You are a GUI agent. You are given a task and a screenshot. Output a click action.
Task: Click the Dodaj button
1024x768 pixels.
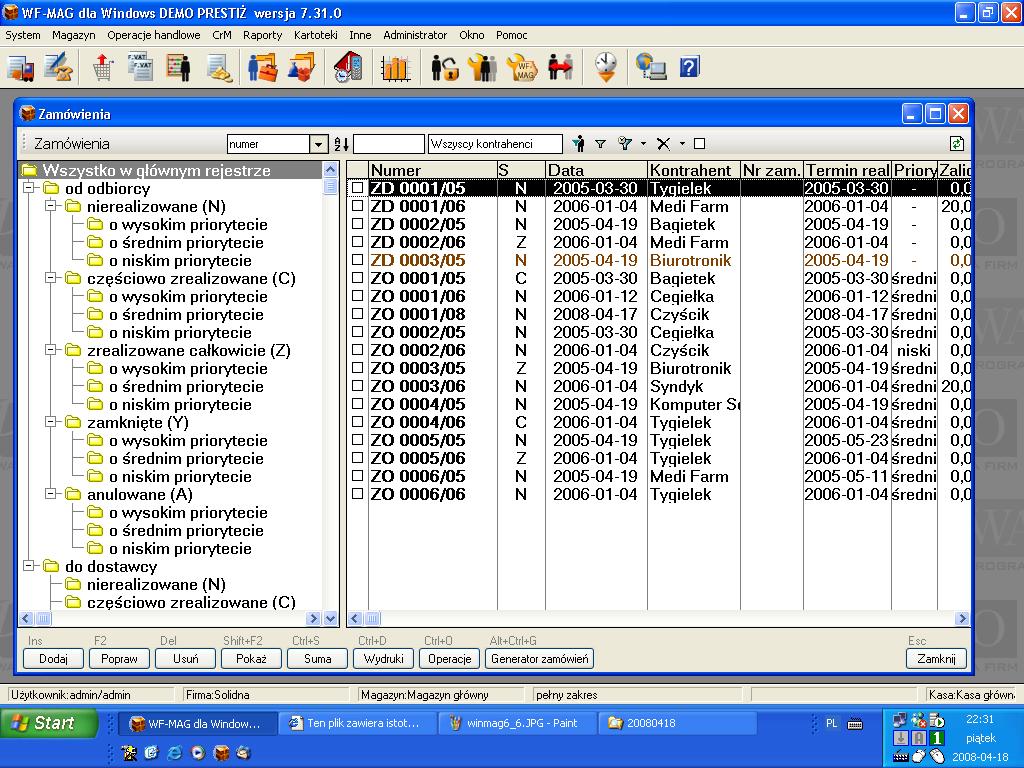tap(53, 659)
